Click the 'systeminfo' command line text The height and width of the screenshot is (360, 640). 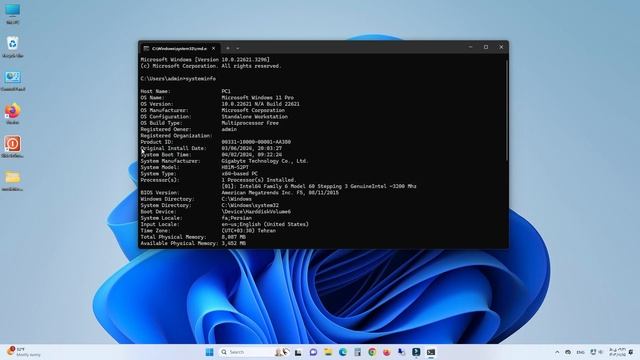tap(200, 79)
